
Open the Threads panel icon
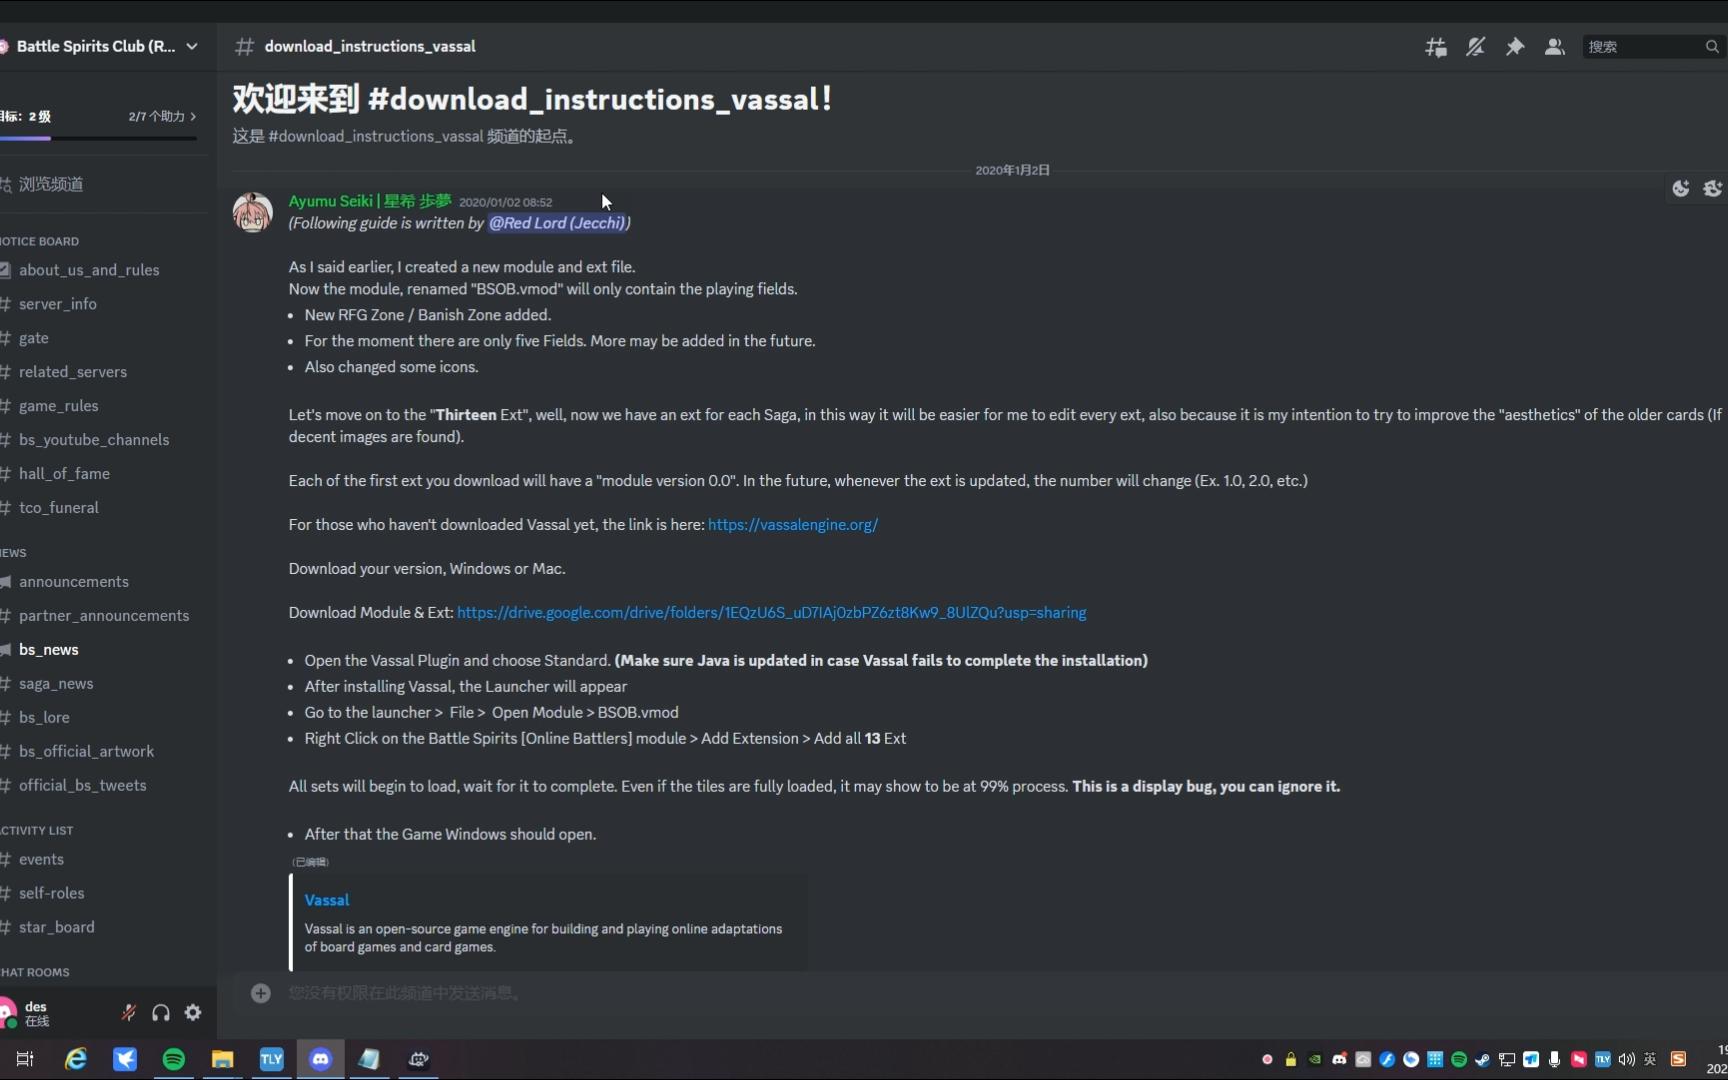tap(1436, 47)
